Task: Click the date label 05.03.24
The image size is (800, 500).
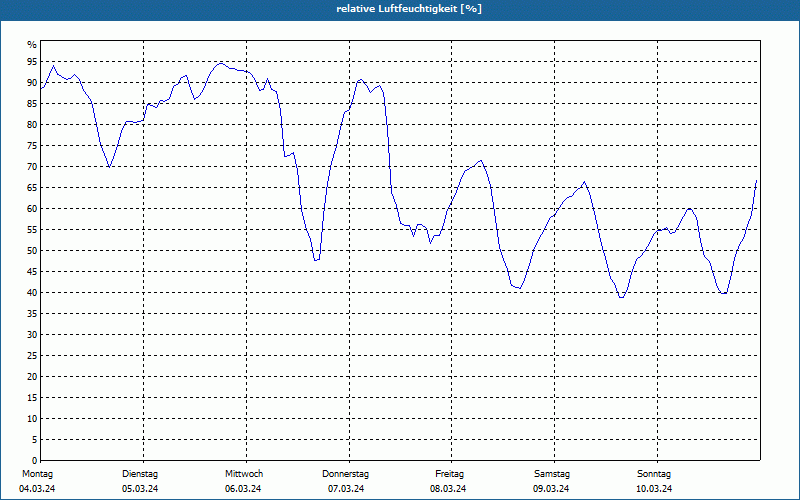Action: (x=140, y=489)
